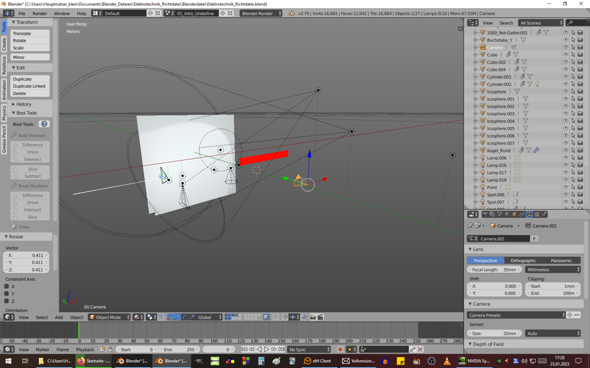Viewport: 590px width, 368px height.
Task: Open the pivot point selector icon
Action: [151, 317]
